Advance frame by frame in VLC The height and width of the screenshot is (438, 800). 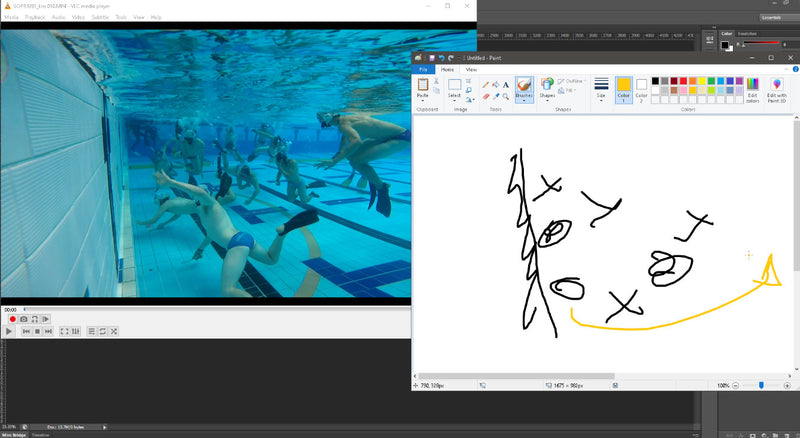pyautogui.click(x=45, y=319)
